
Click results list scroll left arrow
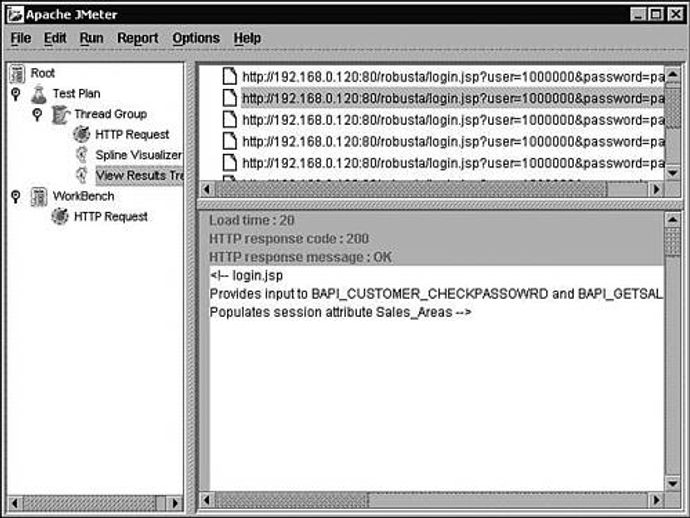point(207,189)
